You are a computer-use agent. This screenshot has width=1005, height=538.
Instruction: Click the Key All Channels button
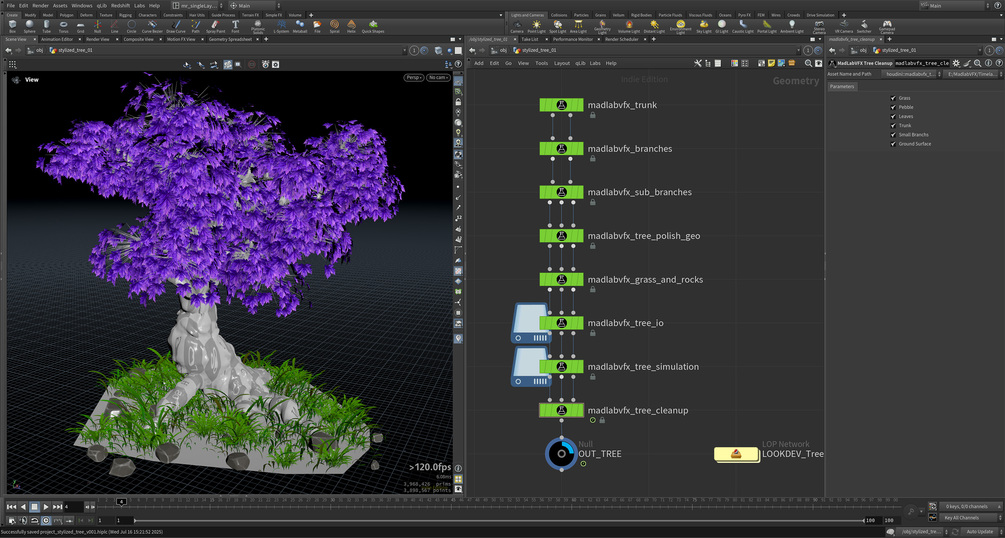pyautogui.click(x=963, y=517)
